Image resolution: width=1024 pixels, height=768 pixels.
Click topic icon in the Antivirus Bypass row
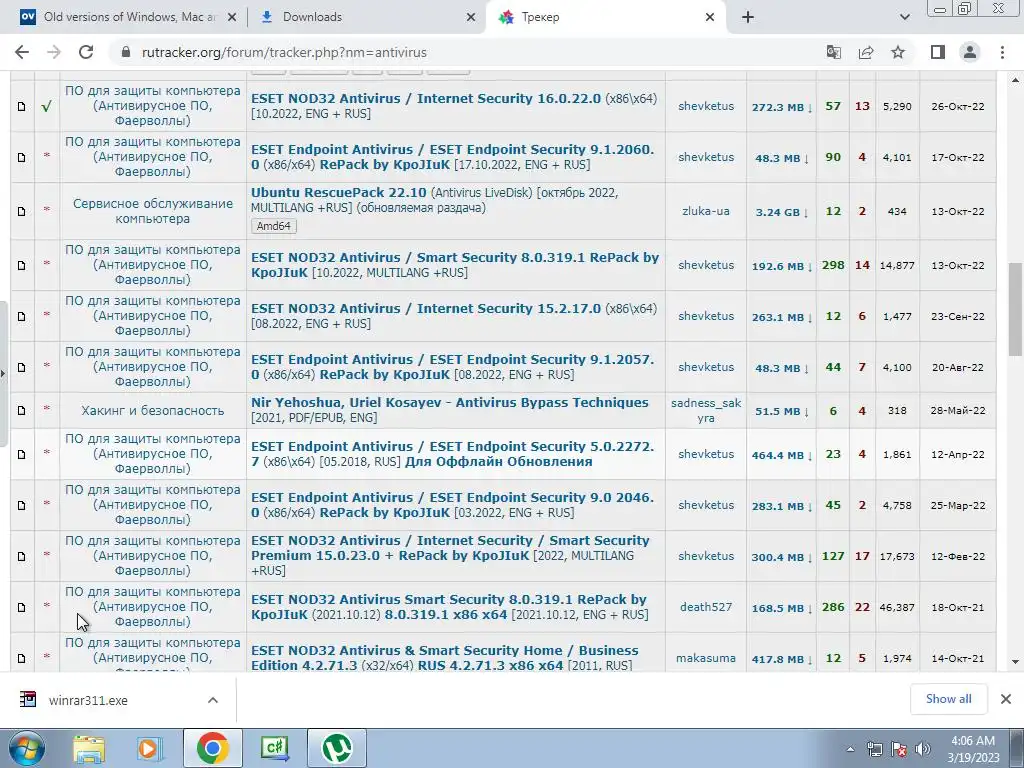22,411
